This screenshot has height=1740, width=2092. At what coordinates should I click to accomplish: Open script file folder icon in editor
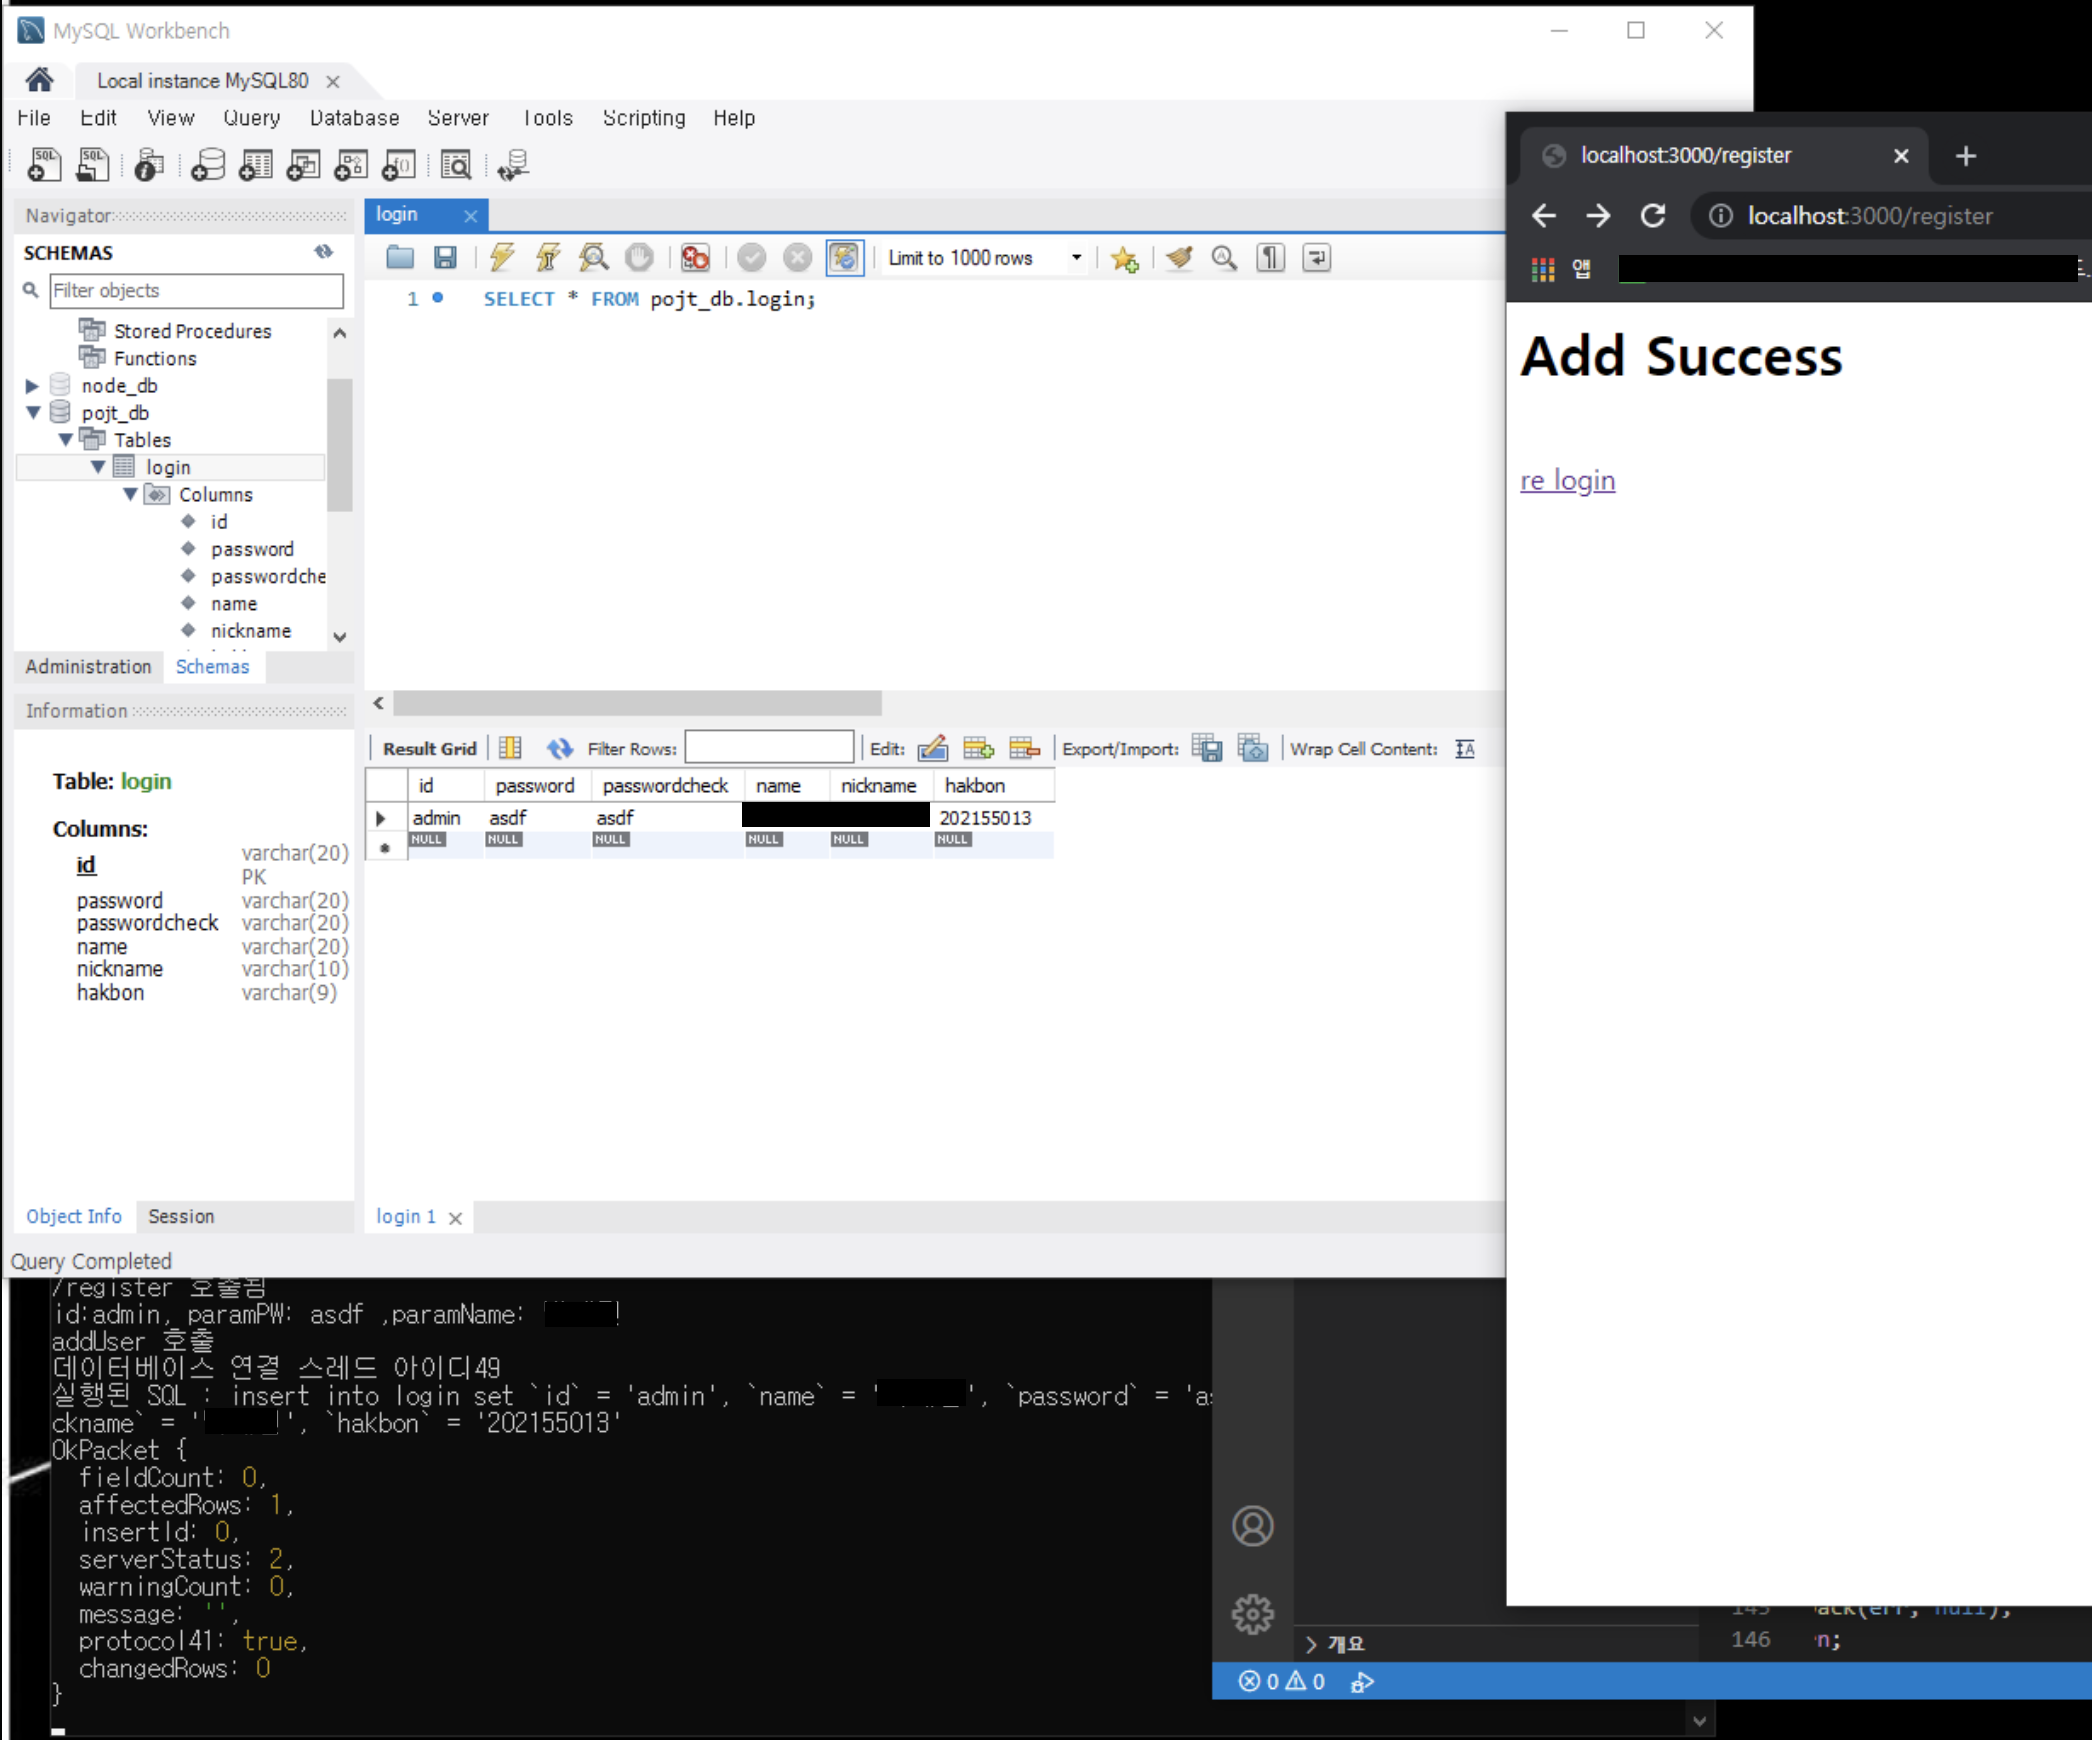400,257
